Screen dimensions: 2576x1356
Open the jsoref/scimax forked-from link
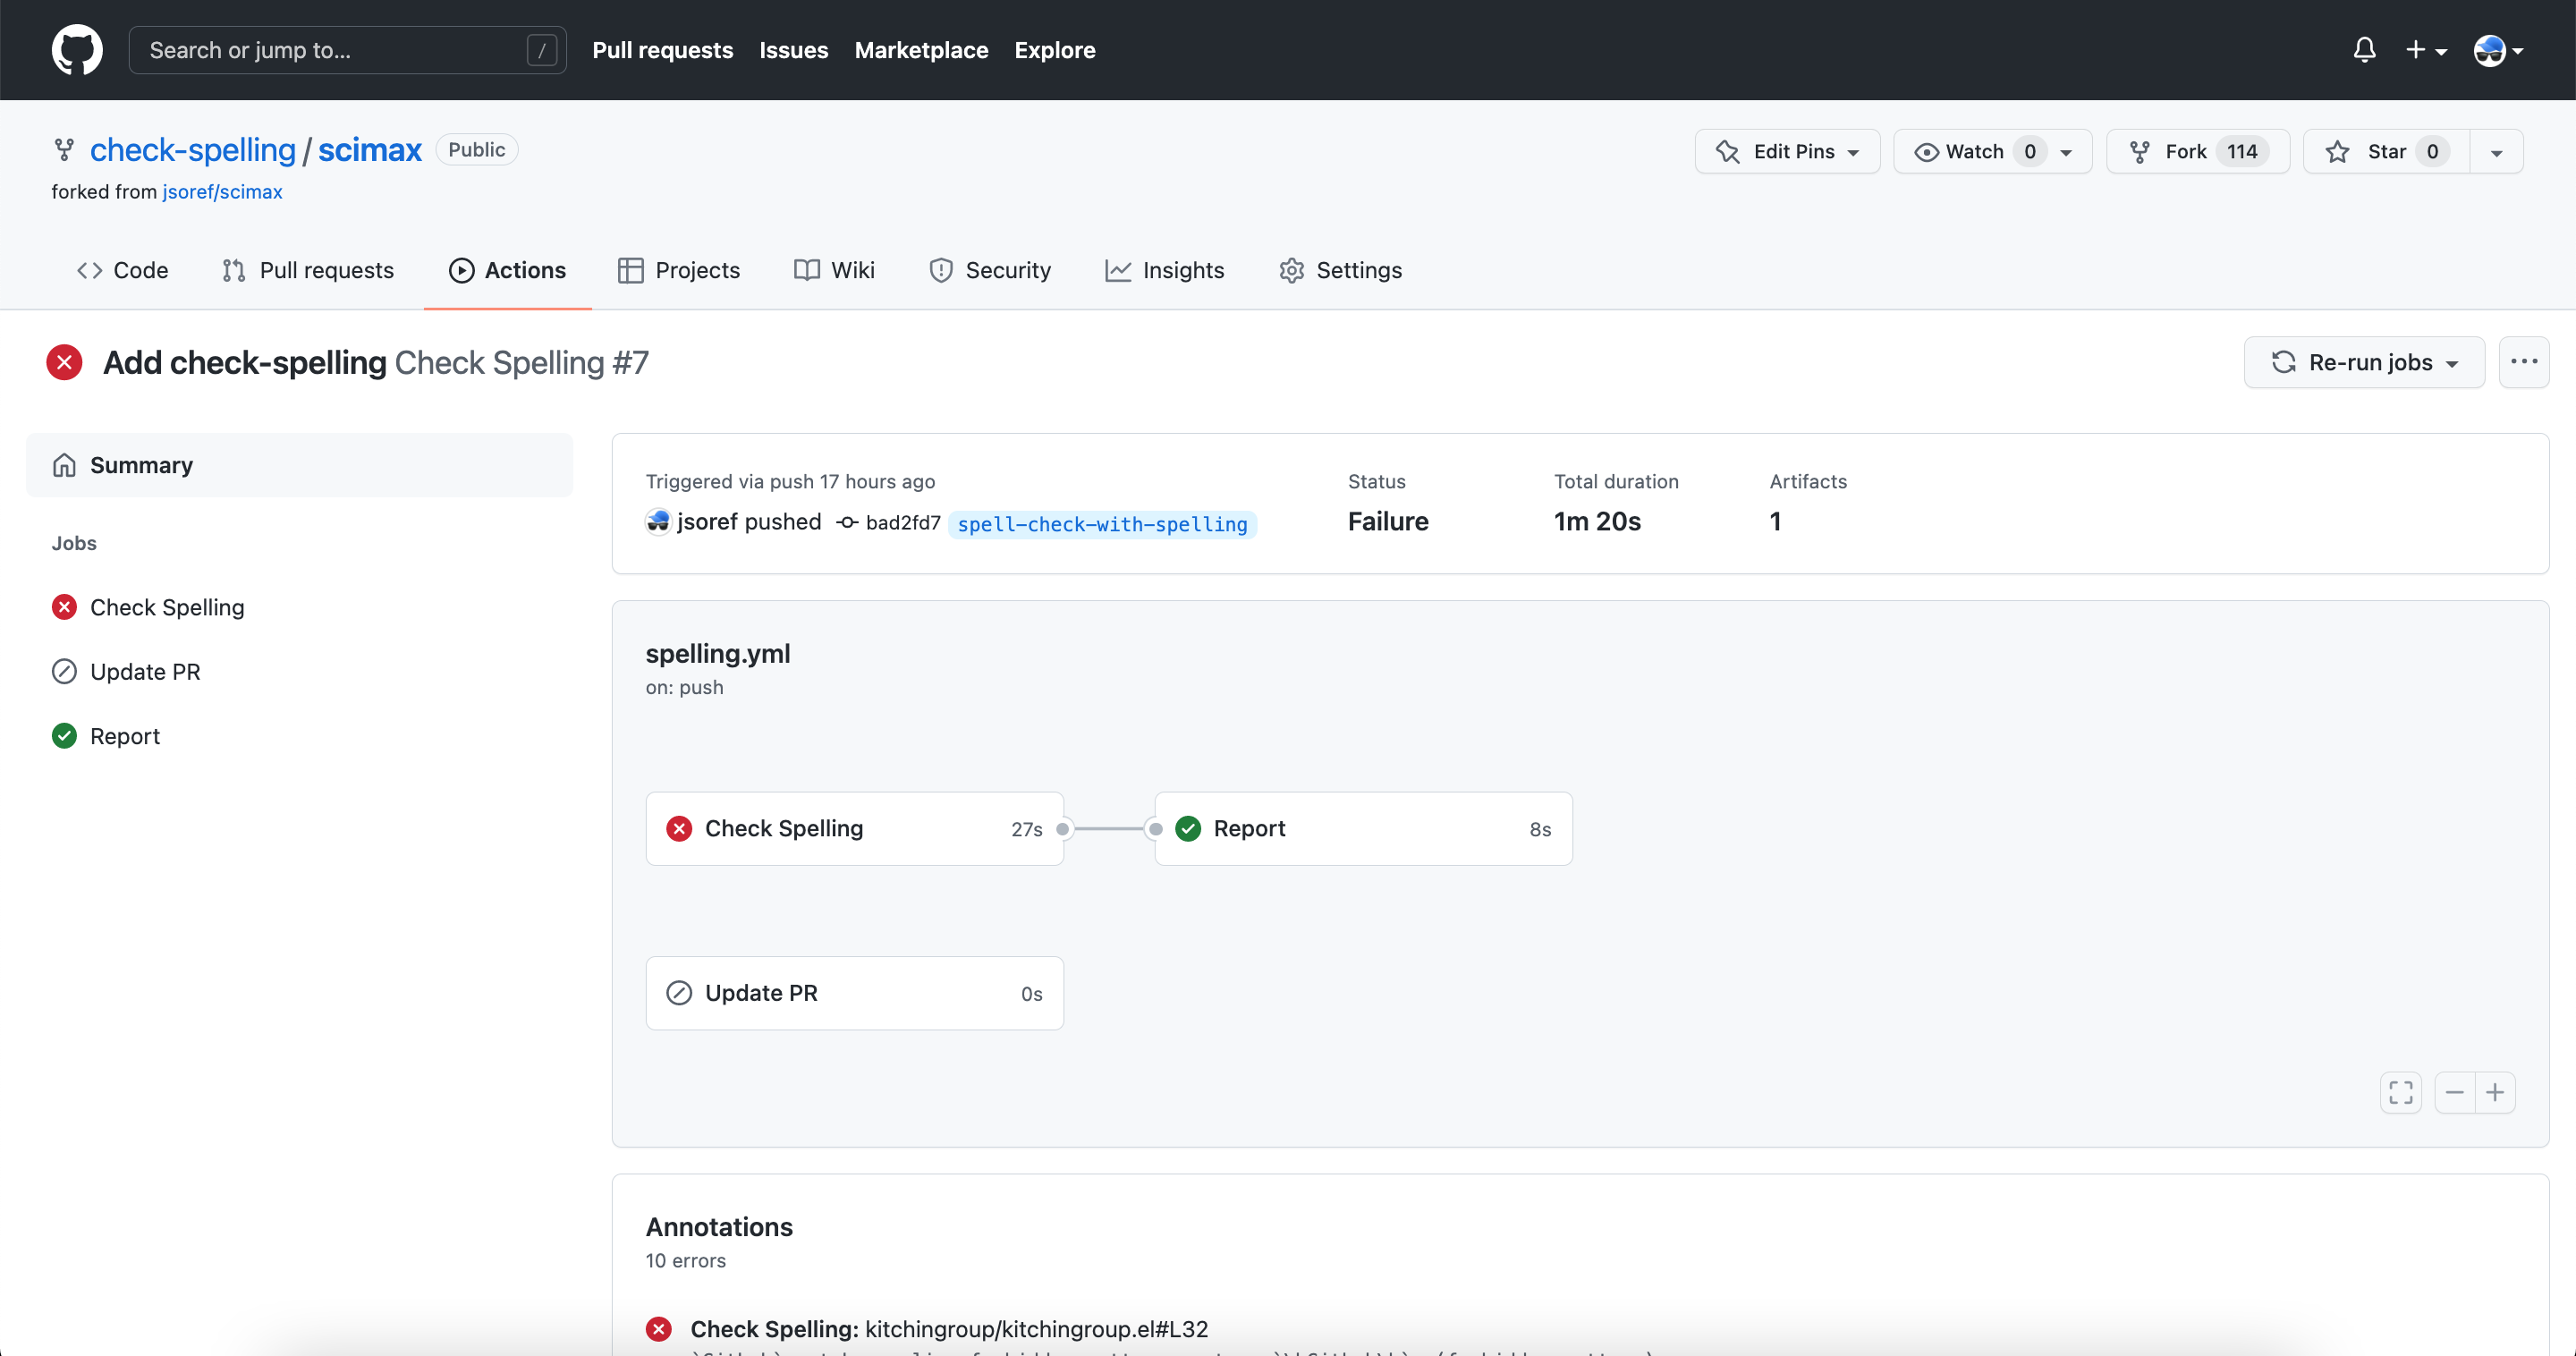click(x=222, y=191)
